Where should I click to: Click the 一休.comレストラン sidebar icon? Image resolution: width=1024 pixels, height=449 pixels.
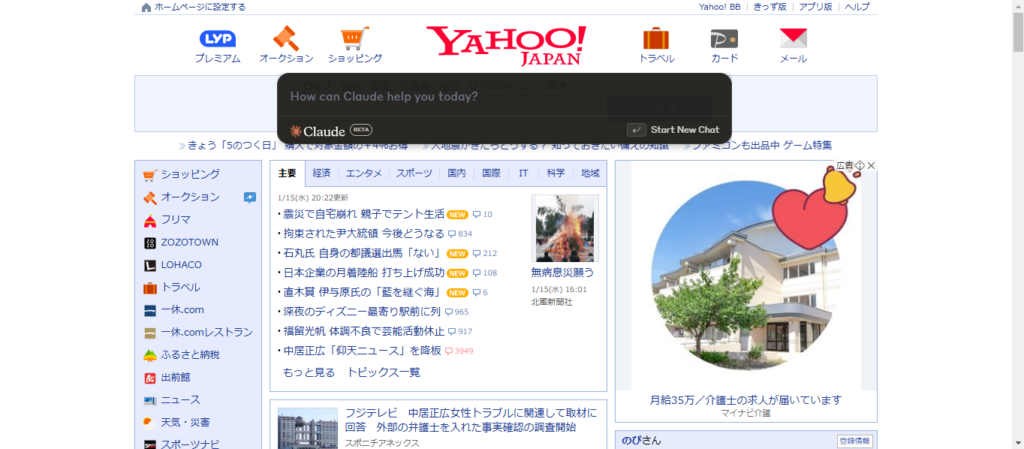click(x=150, y=333)
